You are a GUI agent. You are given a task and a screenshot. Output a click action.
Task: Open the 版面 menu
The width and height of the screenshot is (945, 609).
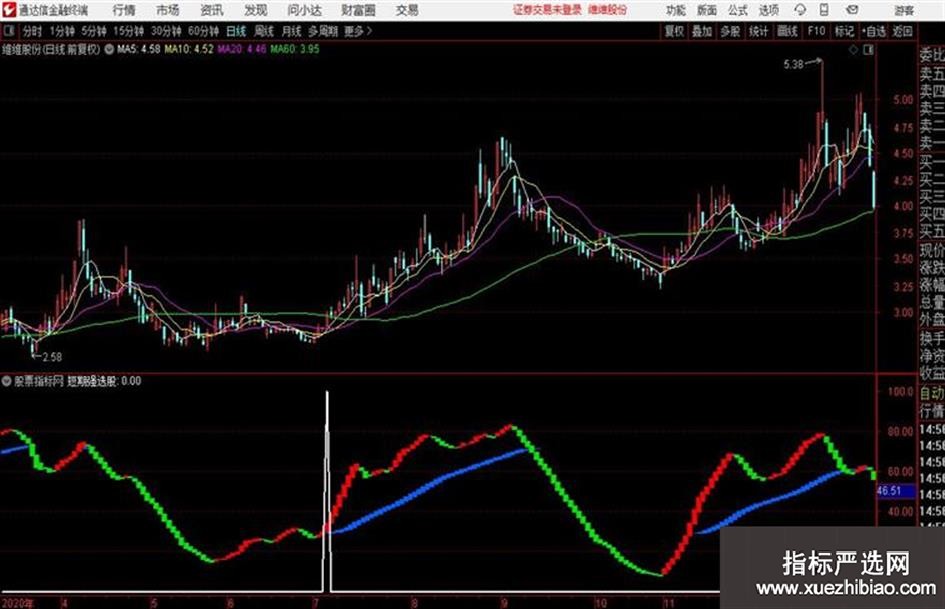[707, 10]
